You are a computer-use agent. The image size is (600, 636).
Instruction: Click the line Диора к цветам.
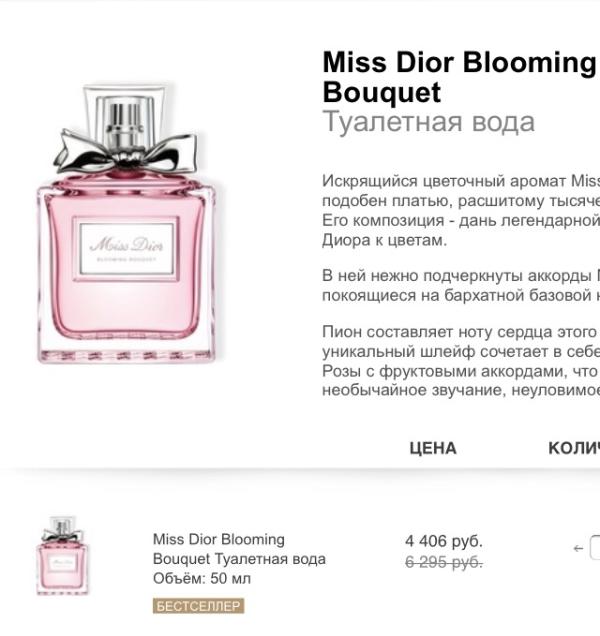pos(385,241)
